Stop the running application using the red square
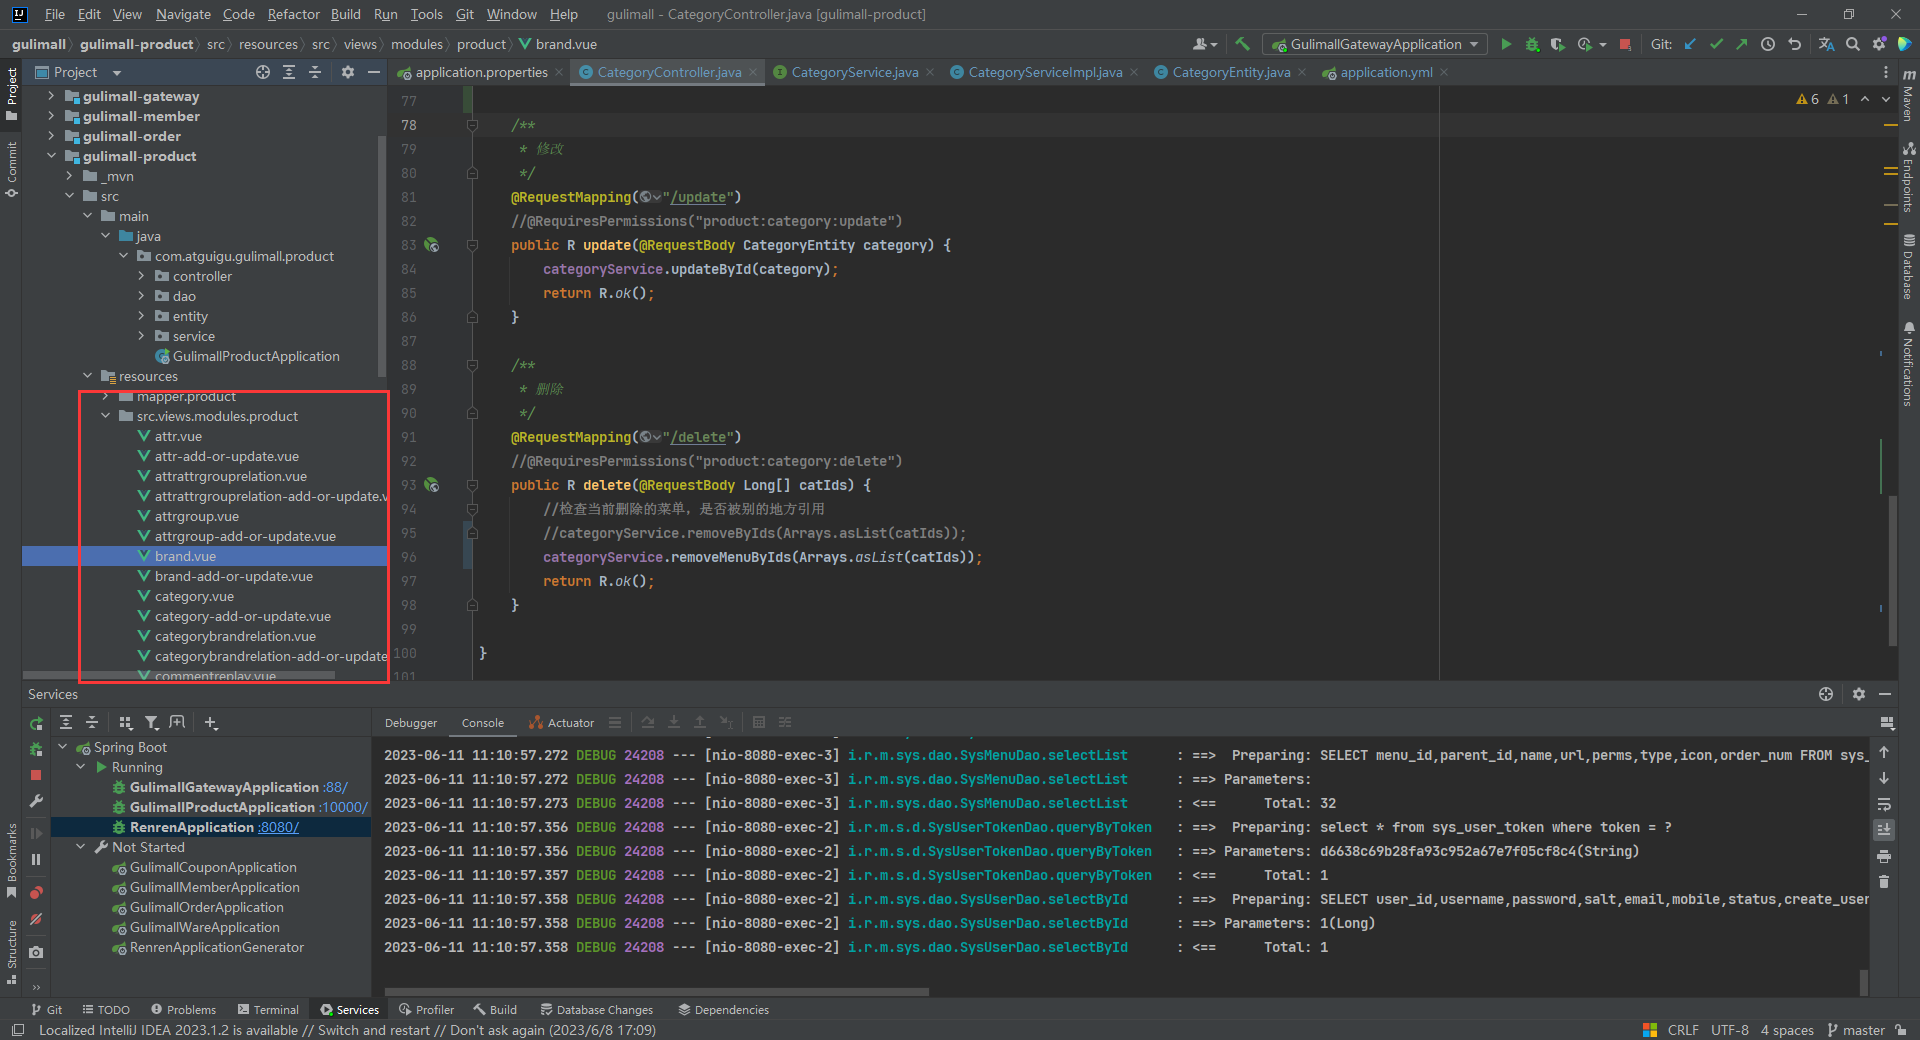The image size is (1920, 1040). 1625,44
